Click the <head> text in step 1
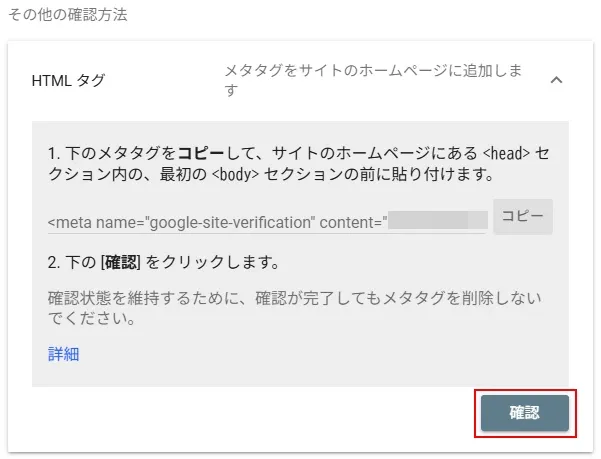The width and height of the screenshot is (601, 459). [x=506, y=153]
